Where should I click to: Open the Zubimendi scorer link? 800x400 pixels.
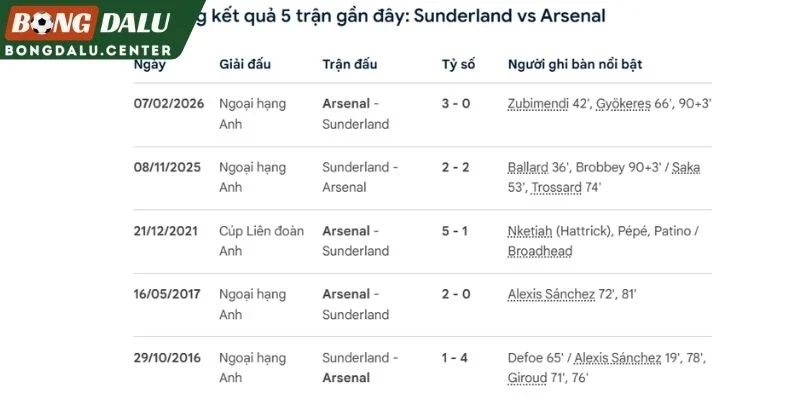[538, 104]
